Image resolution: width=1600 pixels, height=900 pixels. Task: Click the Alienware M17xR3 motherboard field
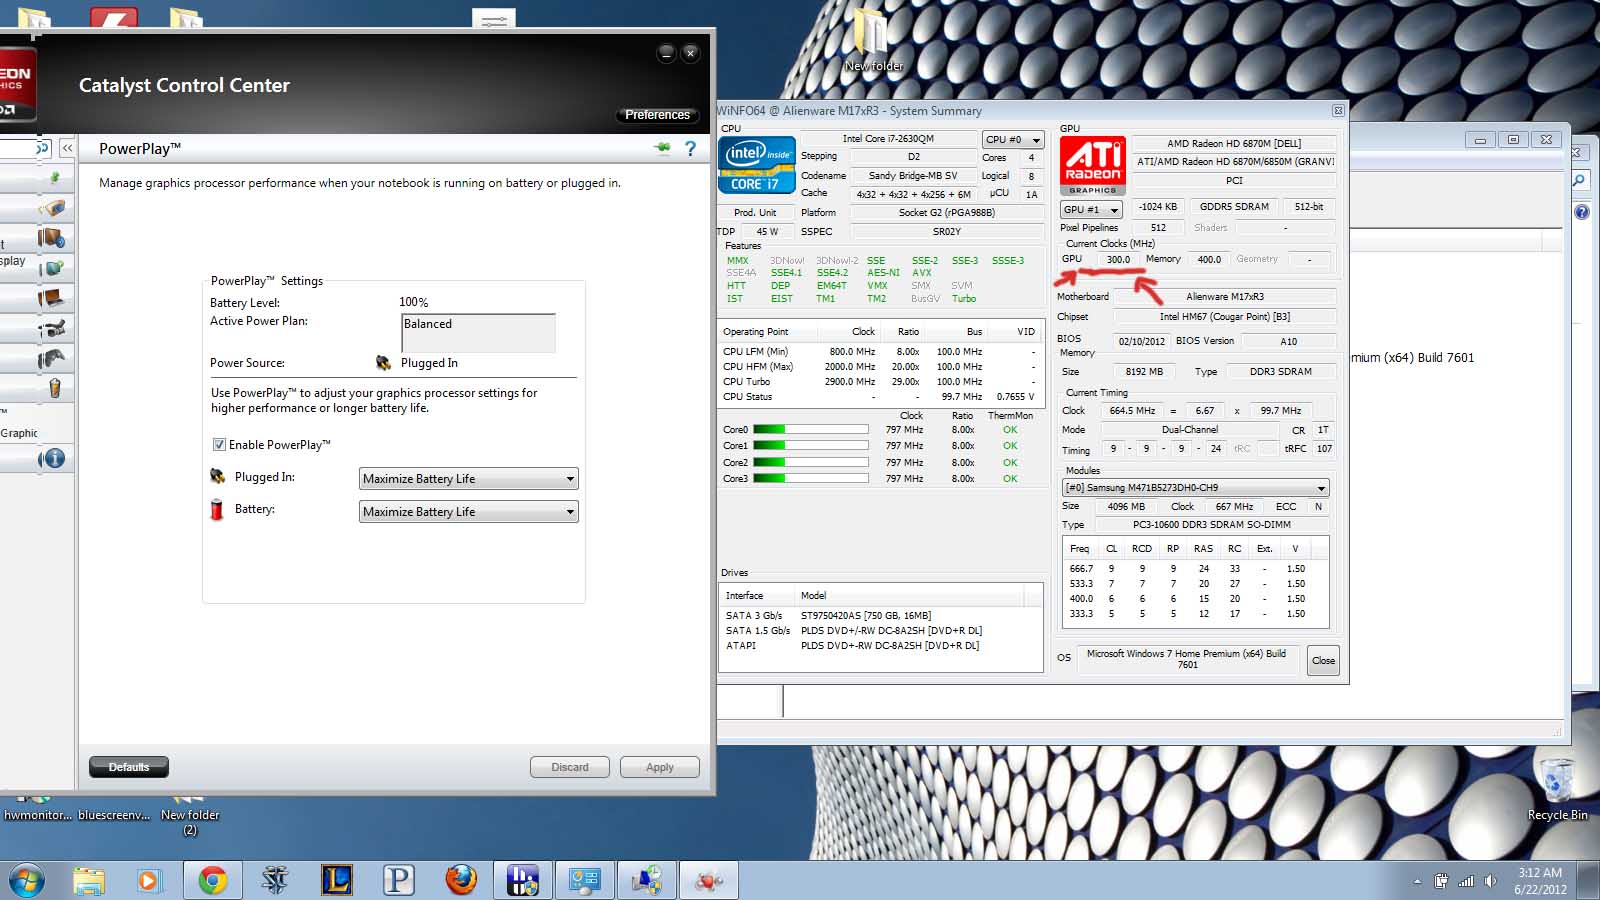tap(1225, 297)
